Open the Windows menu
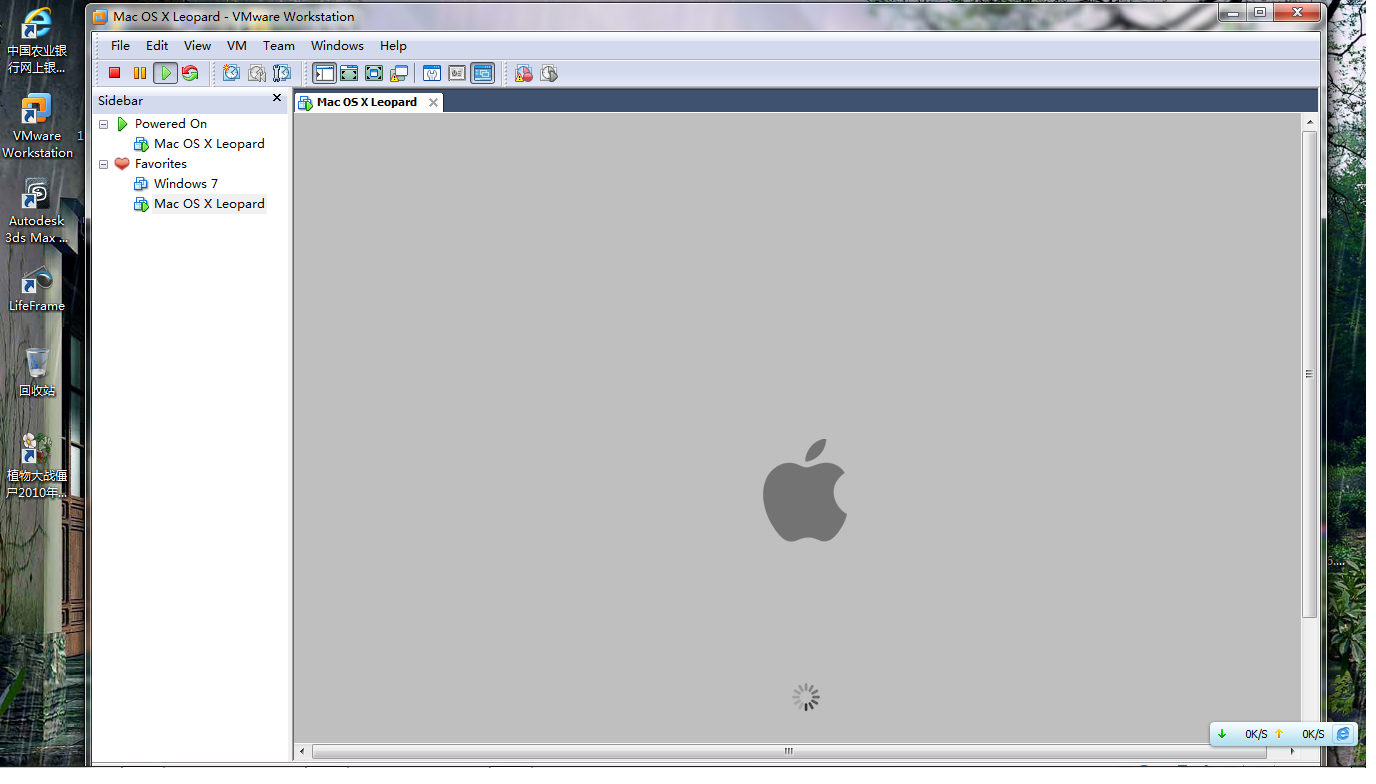This screenshot has height=784, width=1376. pos(337,45)
